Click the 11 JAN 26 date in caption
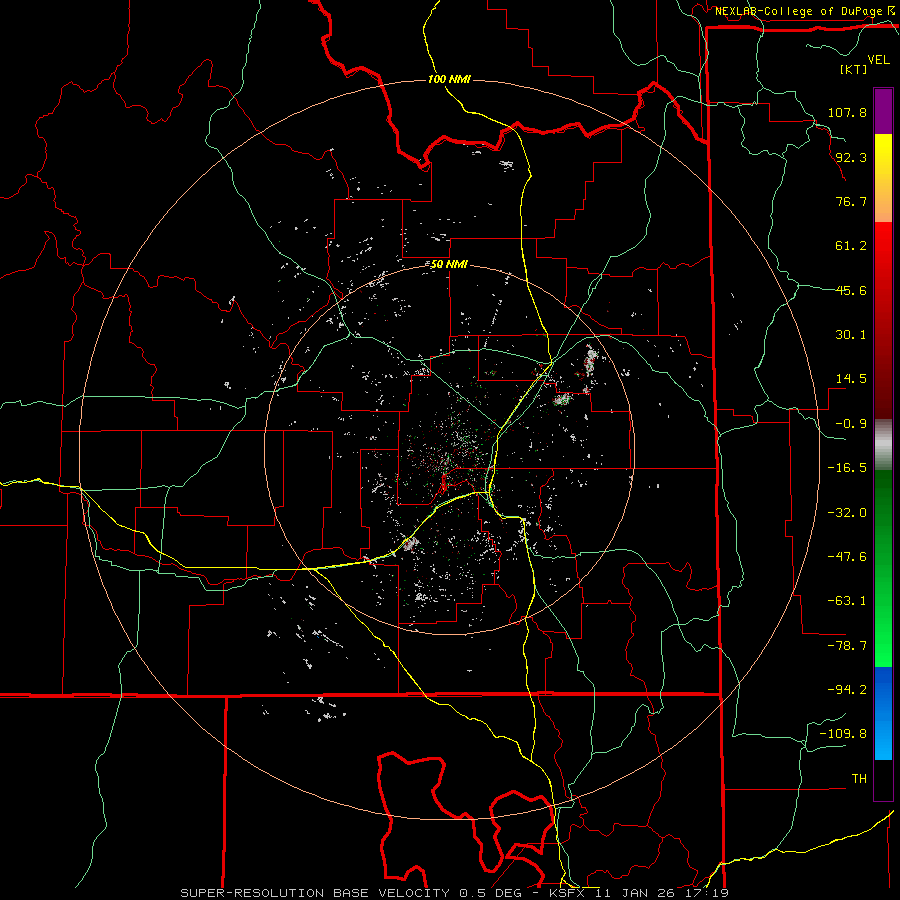This screenshot has width=900, height=900. click(x=636, y=893)
